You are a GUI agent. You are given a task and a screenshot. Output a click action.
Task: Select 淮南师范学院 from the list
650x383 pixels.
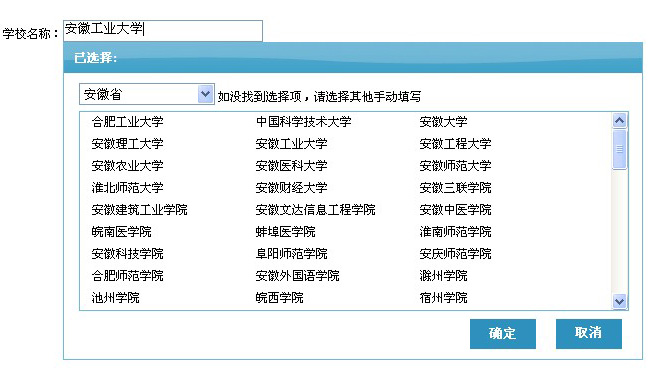click(455, 232)
